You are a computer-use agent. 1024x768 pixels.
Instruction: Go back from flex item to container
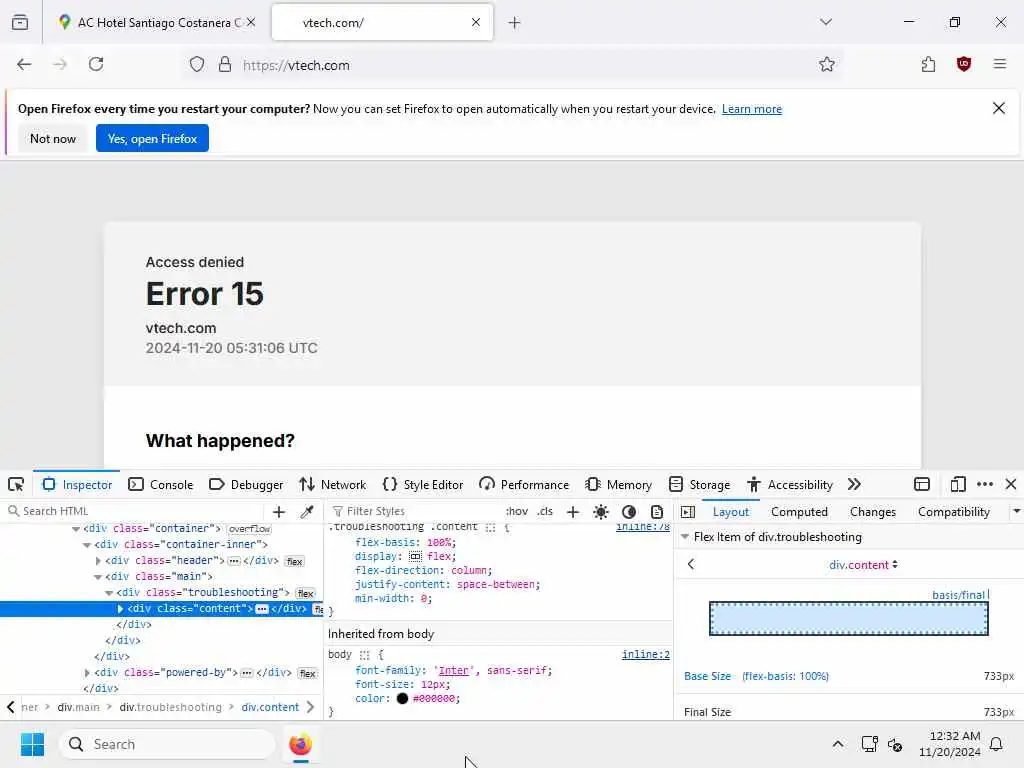pyautogui.click(x=691, y=564)
